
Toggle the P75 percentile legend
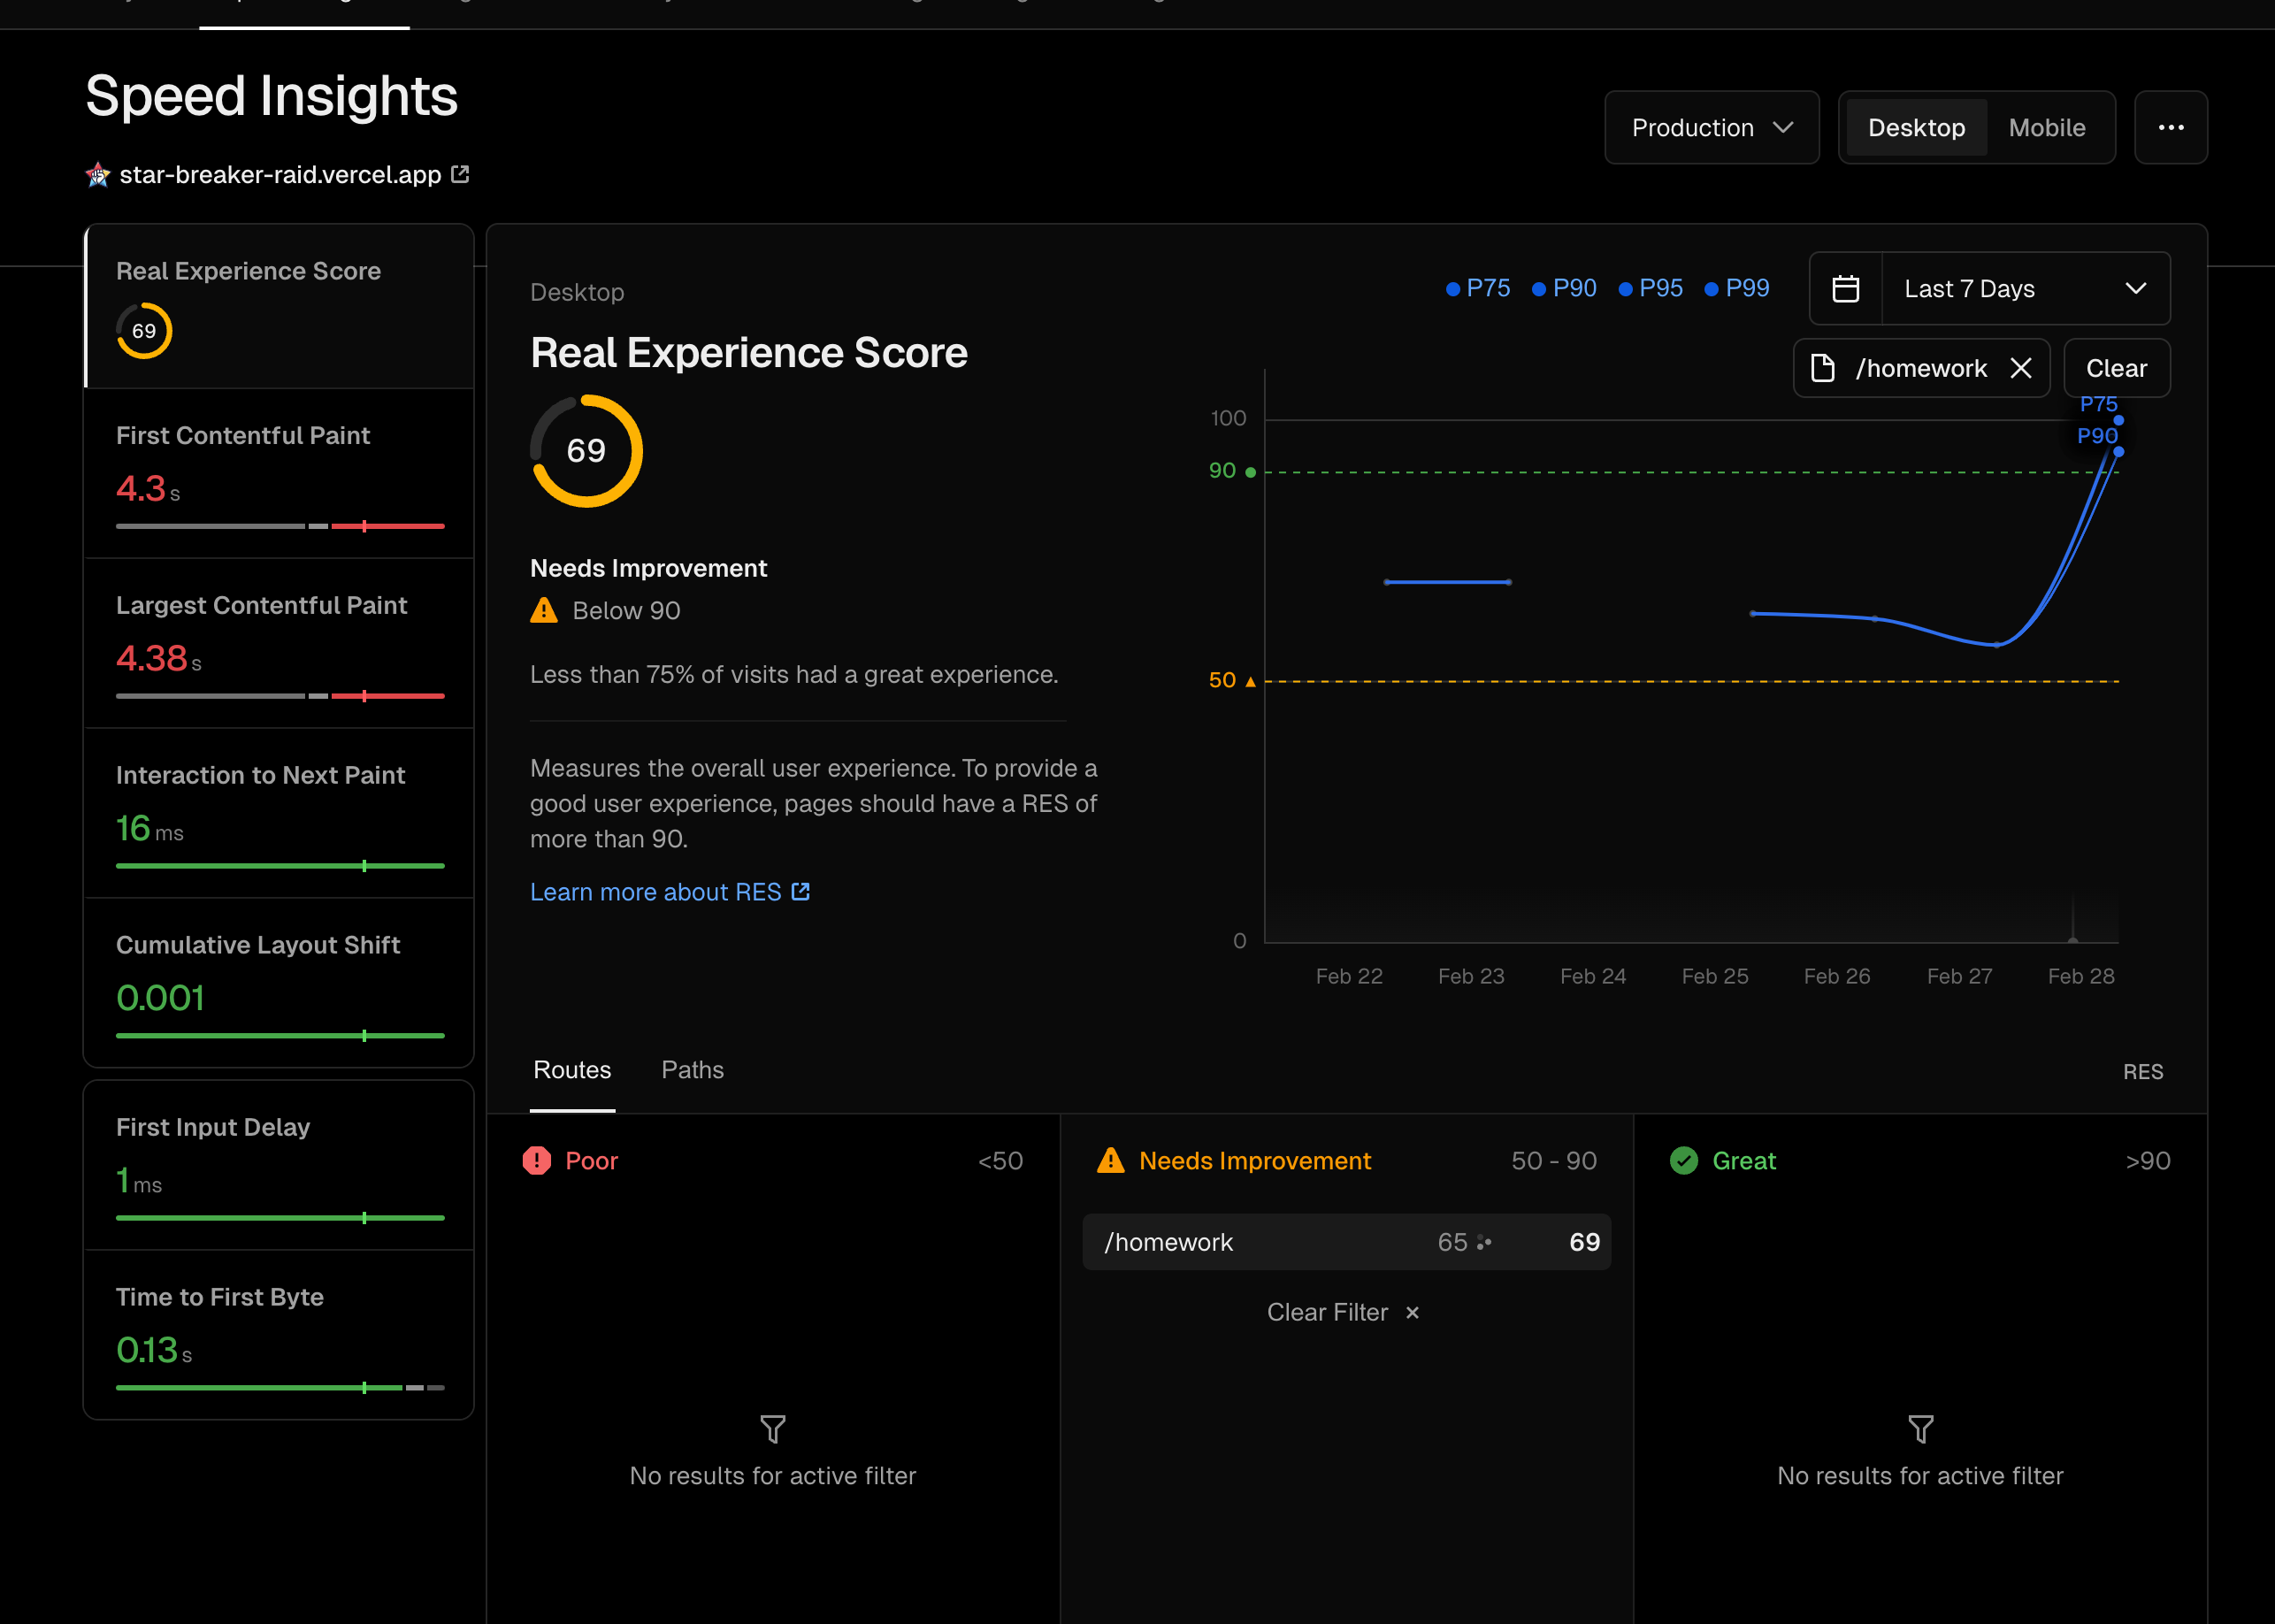pyautogui.click(x=1478, y=289)
